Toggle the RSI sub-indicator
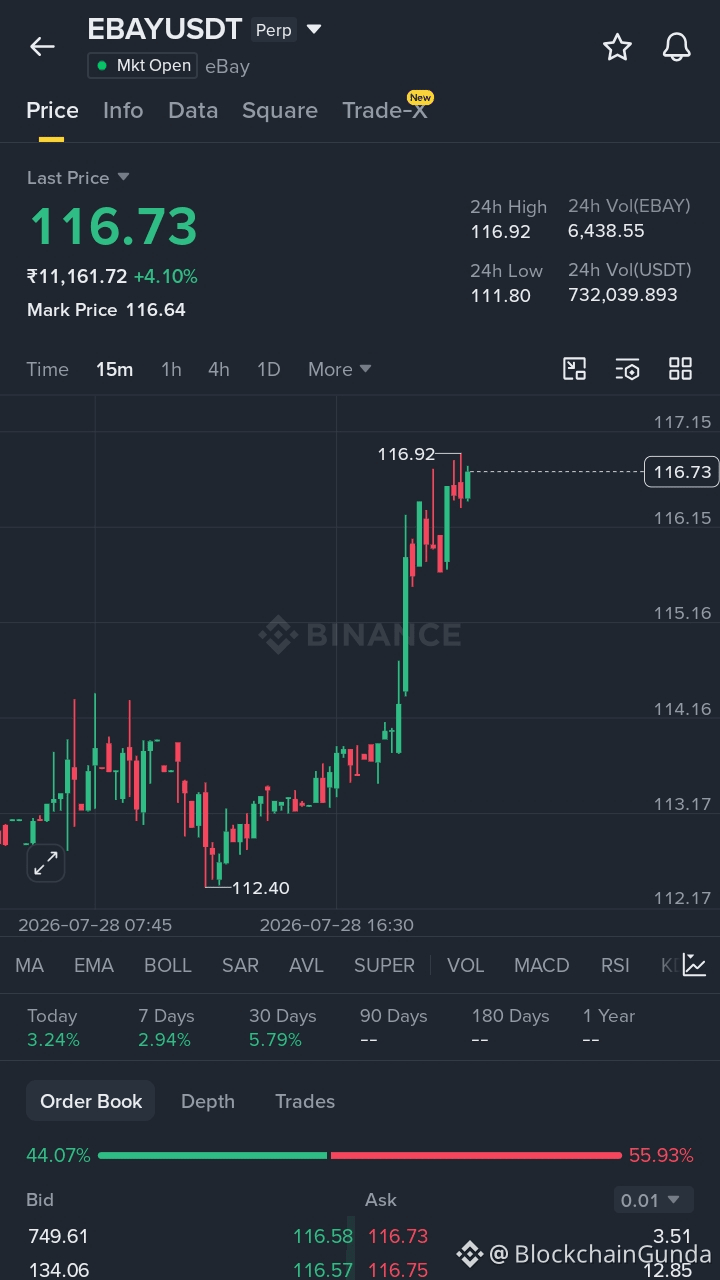Image resolution: width=720 pixels, height=1280 pixels. tap(615, 965)
